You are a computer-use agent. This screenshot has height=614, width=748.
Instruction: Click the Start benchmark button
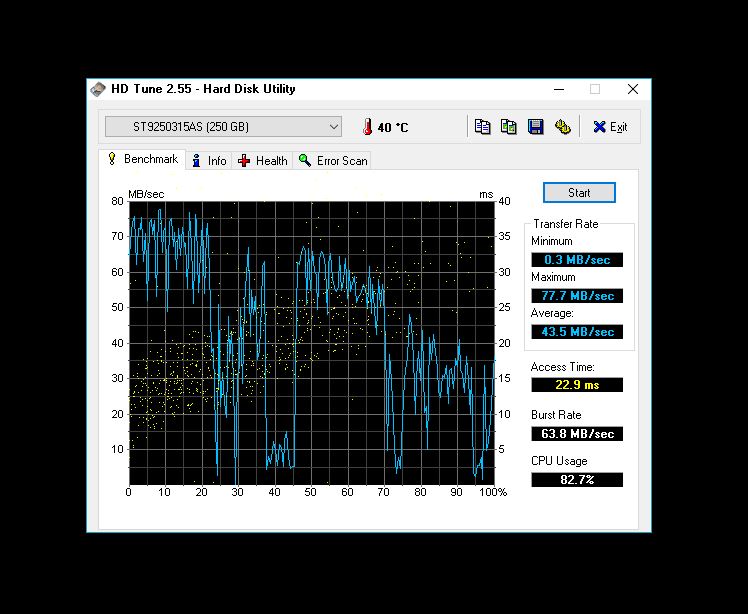point(579,193)
